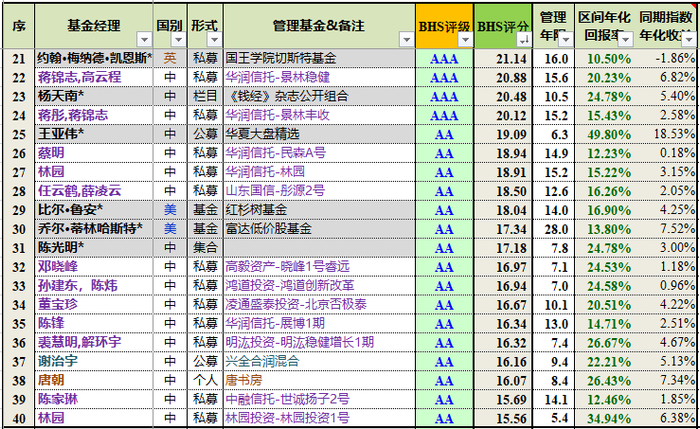Click fund cell 华润信托-林园
This screenshot has width=700, height=429.
click(319, 172)
